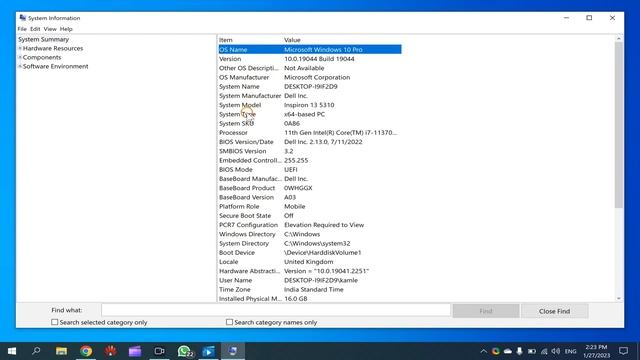Open the purple clapperboard app on taskbar
Viewport: 640px width, 360px height.
point(135,351)
